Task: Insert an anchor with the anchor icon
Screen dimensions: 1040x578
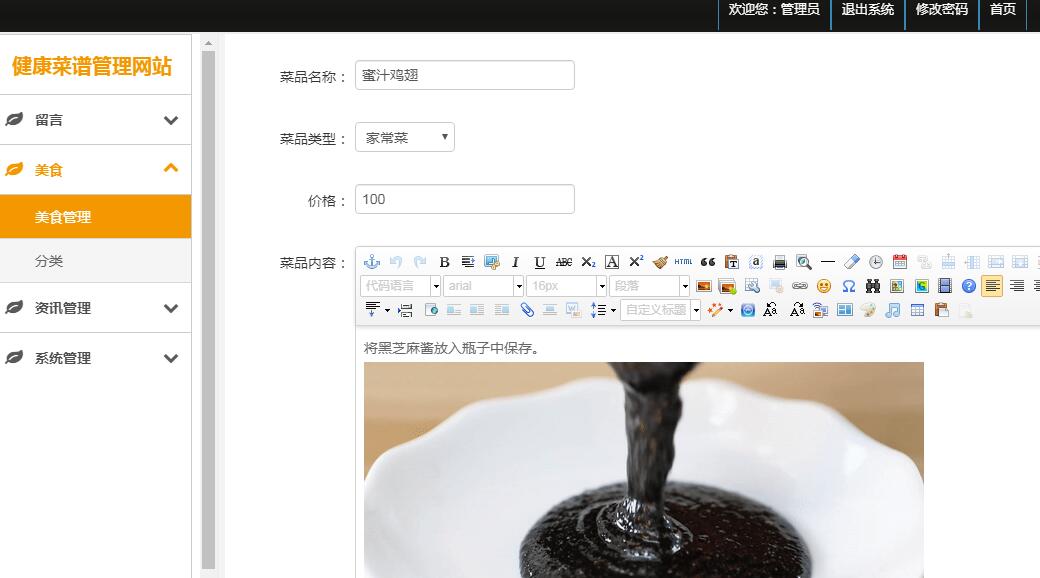Action: coord(372,262)
